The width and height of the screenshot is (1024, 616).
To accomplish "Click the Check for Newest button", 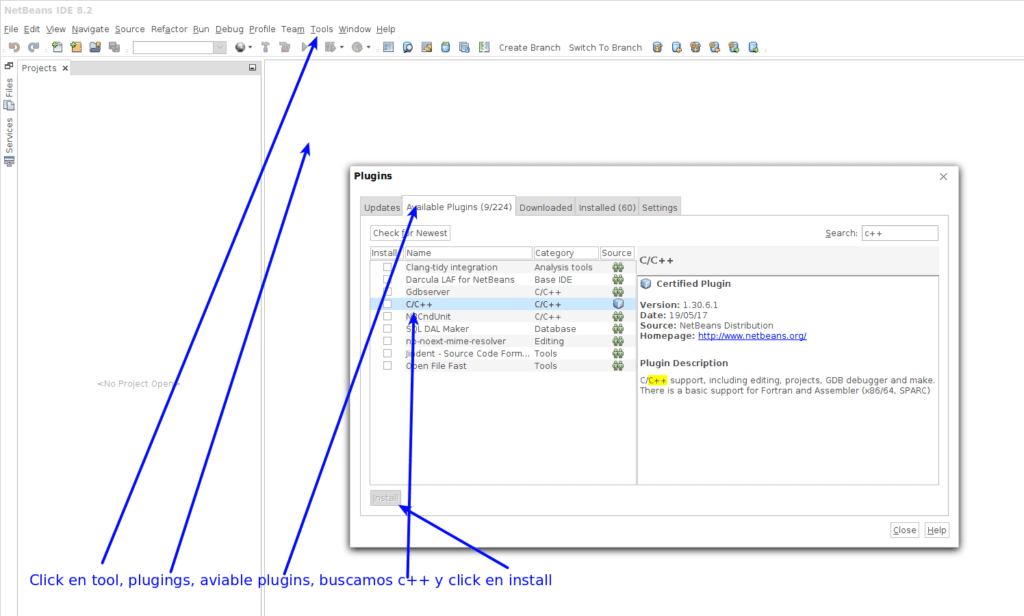I will 410,233.
